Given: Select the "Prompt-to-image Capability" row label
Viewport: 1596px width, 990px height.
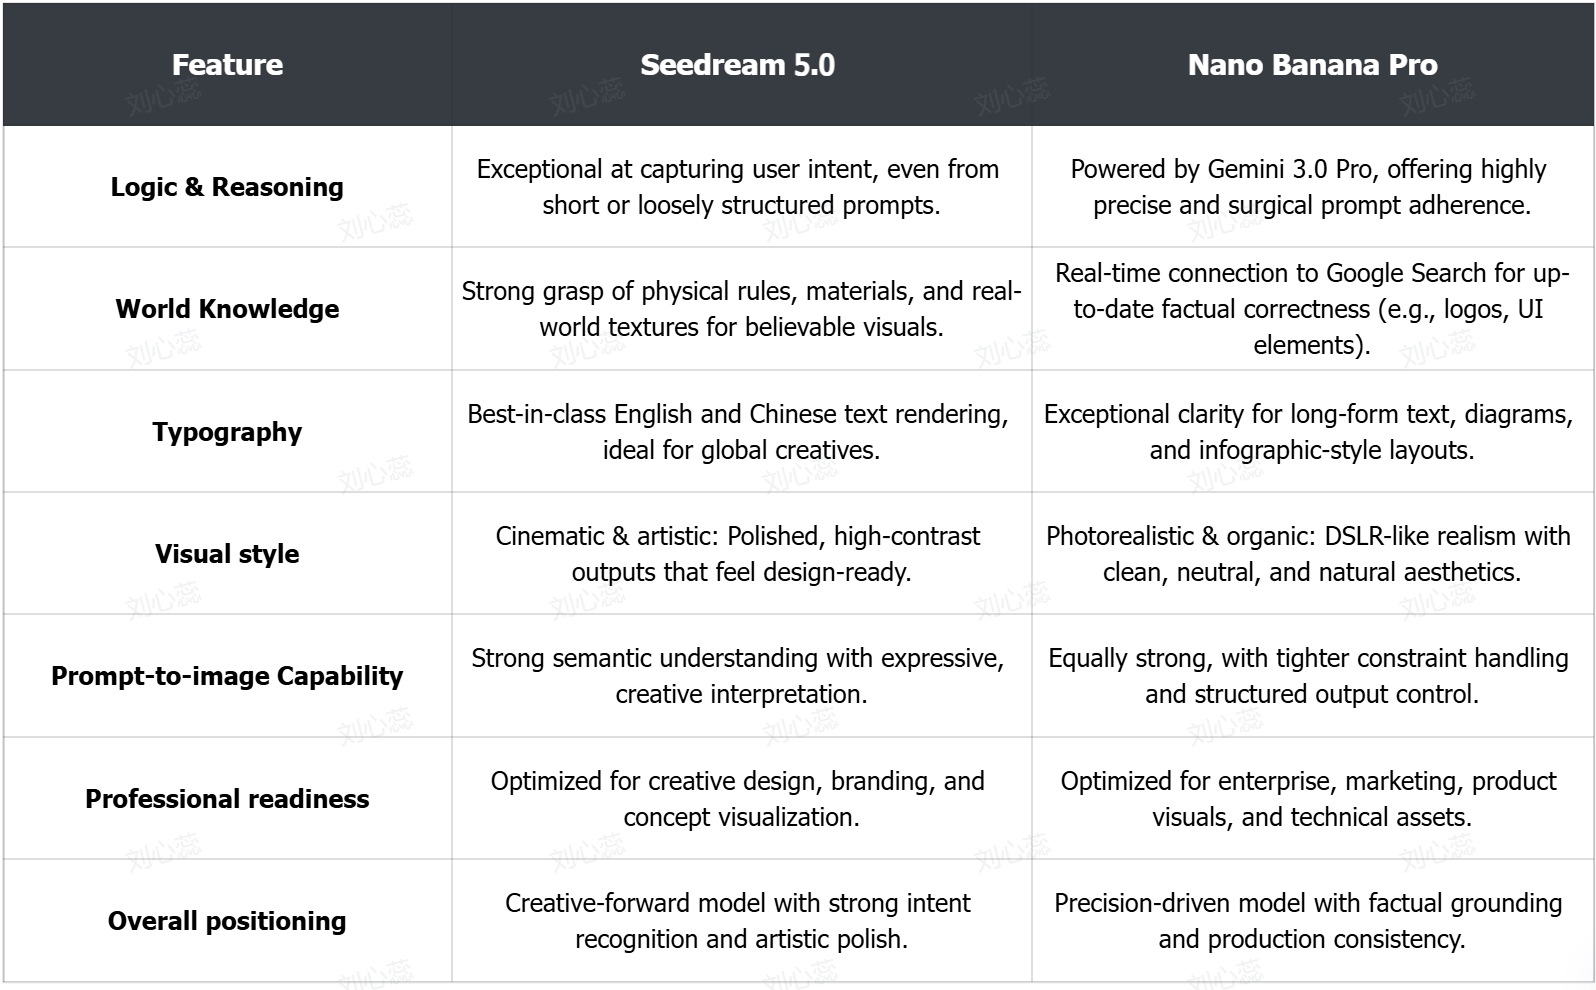Looking at the screenshot, I should pos(227,676).
